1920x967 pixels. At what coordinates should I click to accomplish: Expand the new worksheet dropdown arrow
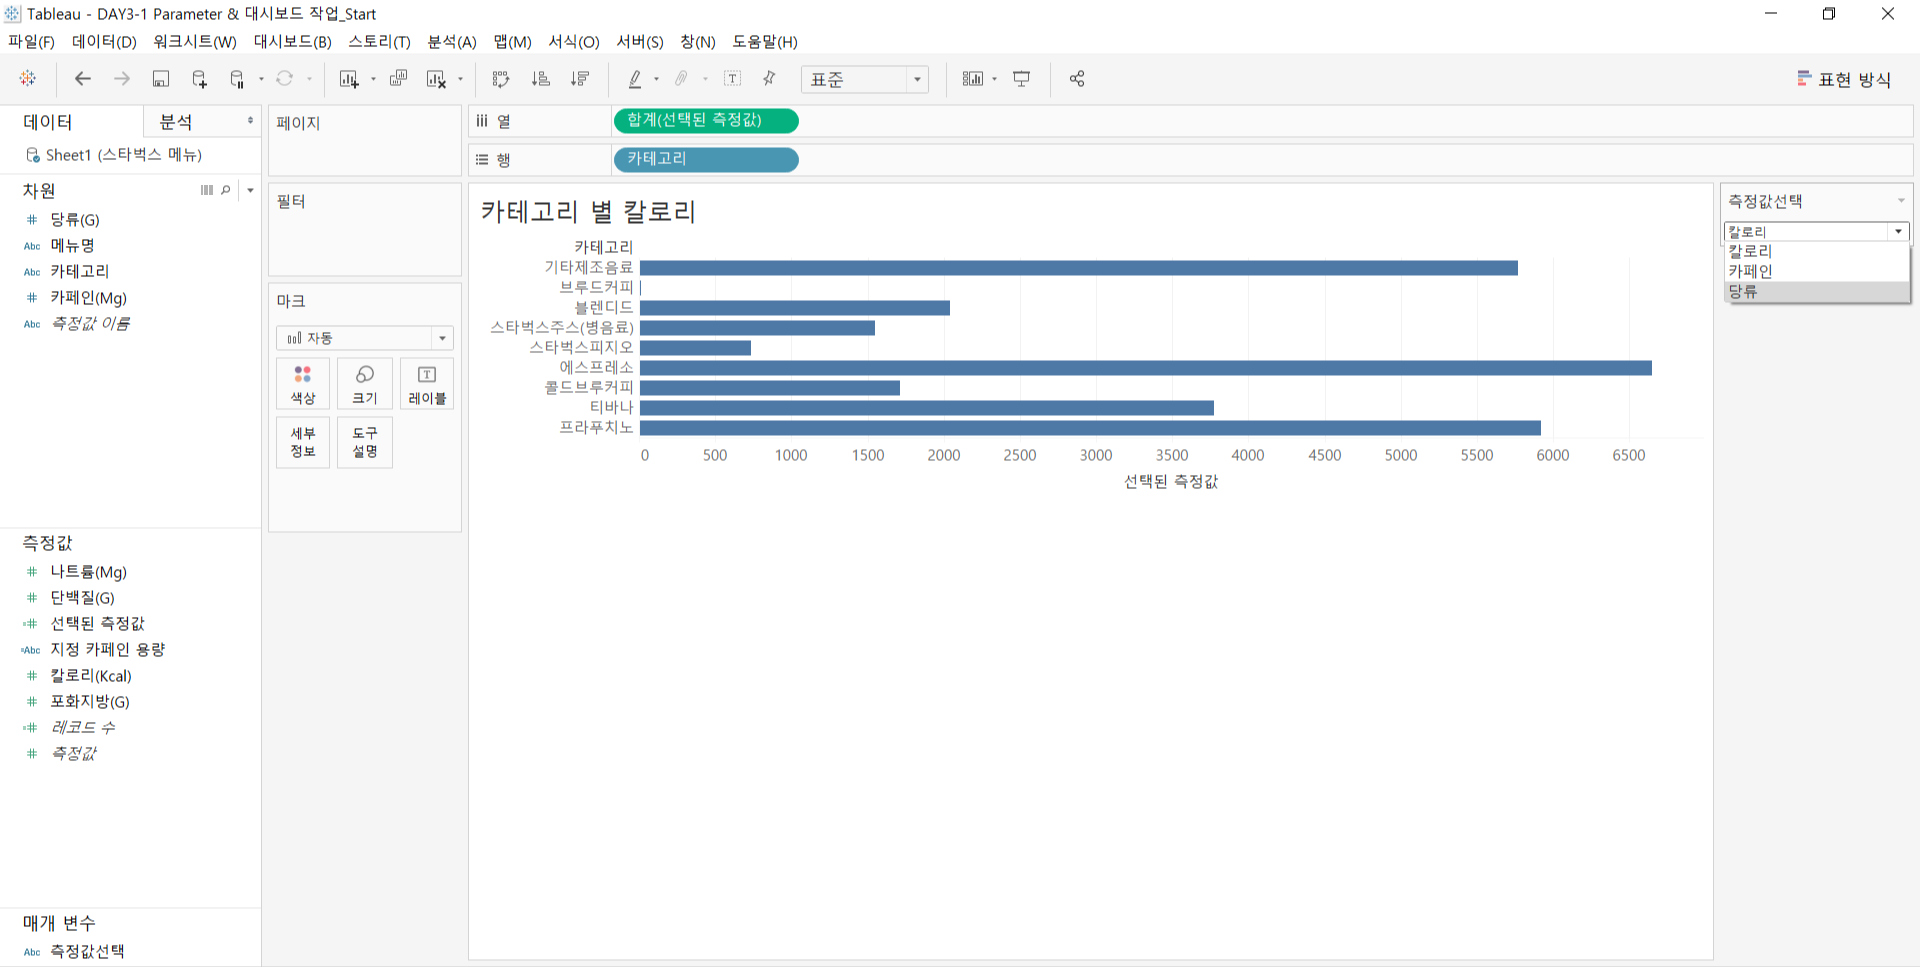tap(373, 79)
